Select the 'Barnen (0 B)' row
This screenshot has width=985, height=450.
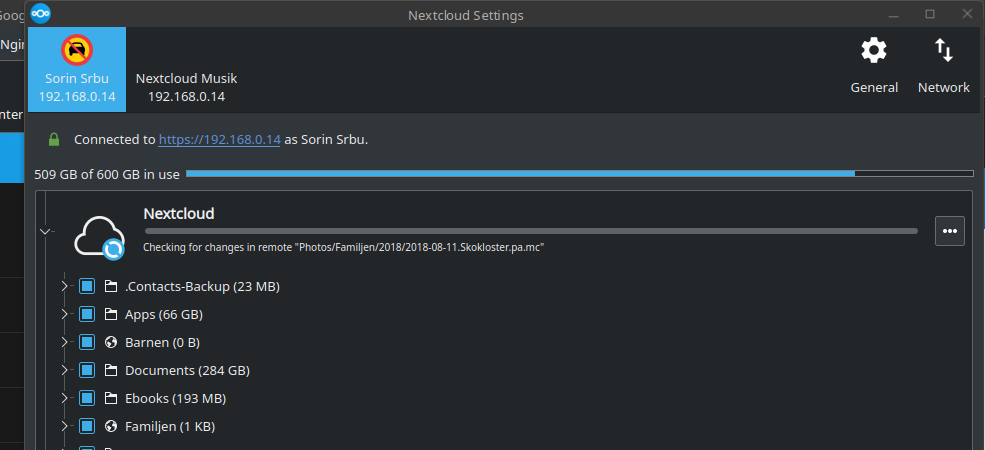click(x=163, y=343)
